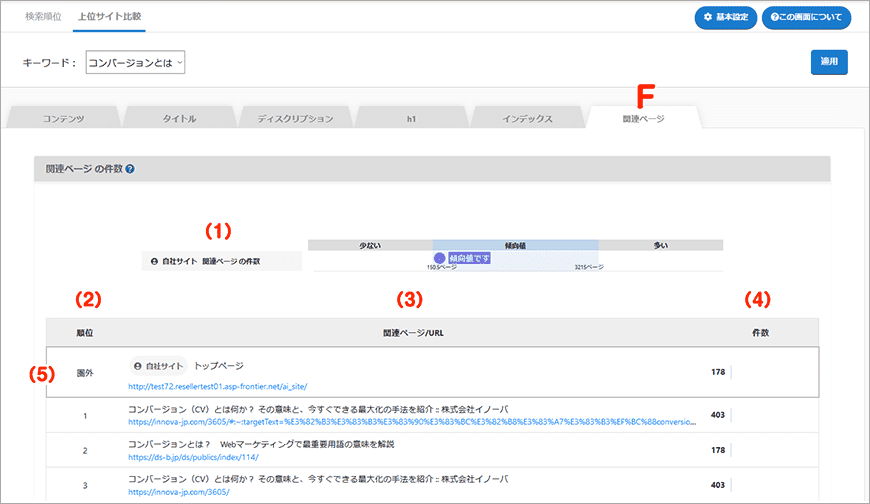
Task: Open the ディスクリプション tab
Action: coord(295,118)
